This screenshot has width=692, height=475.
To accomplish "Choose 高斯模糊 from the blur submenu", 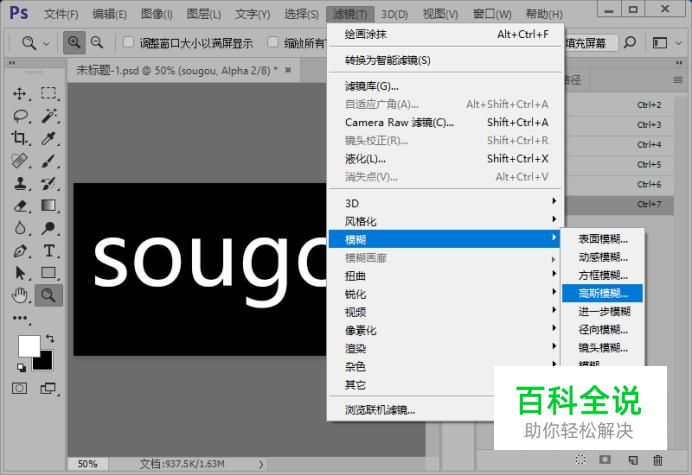I will coord(602,293).
